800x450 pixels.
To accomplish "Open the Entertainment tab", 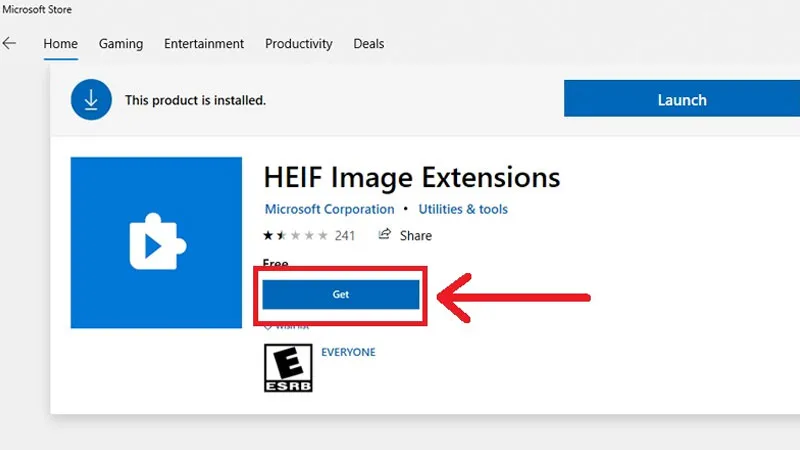I will [204, 44].
